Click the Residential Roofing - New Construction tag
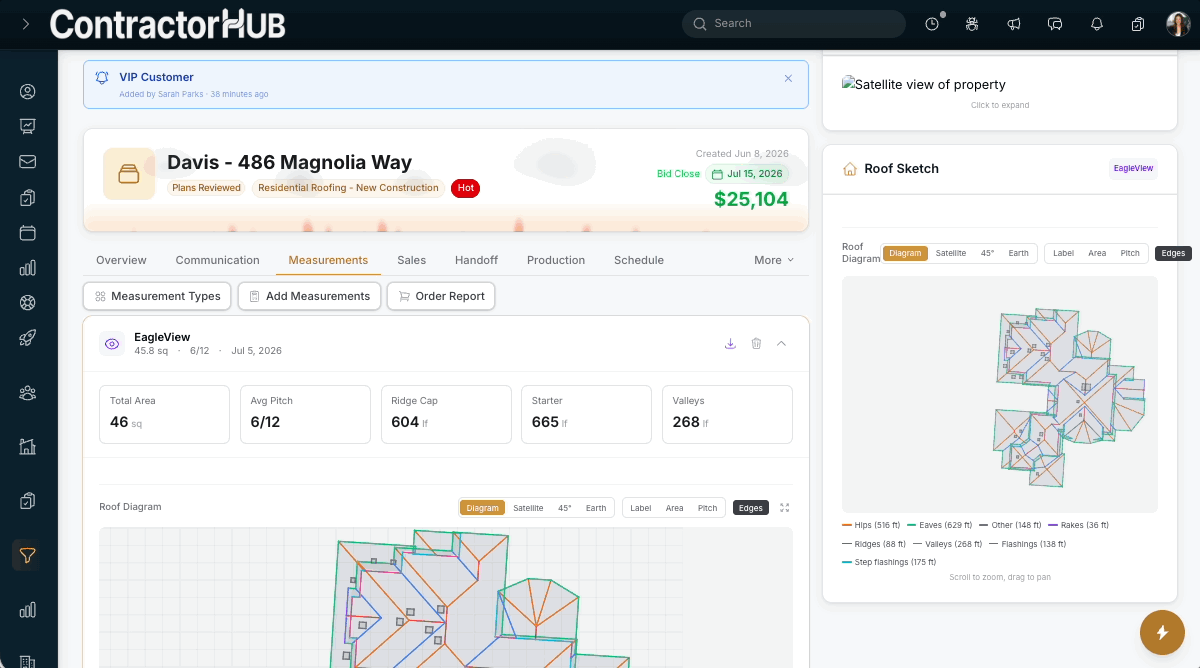Screen dimensions: 1200x668 coord(348,188)
